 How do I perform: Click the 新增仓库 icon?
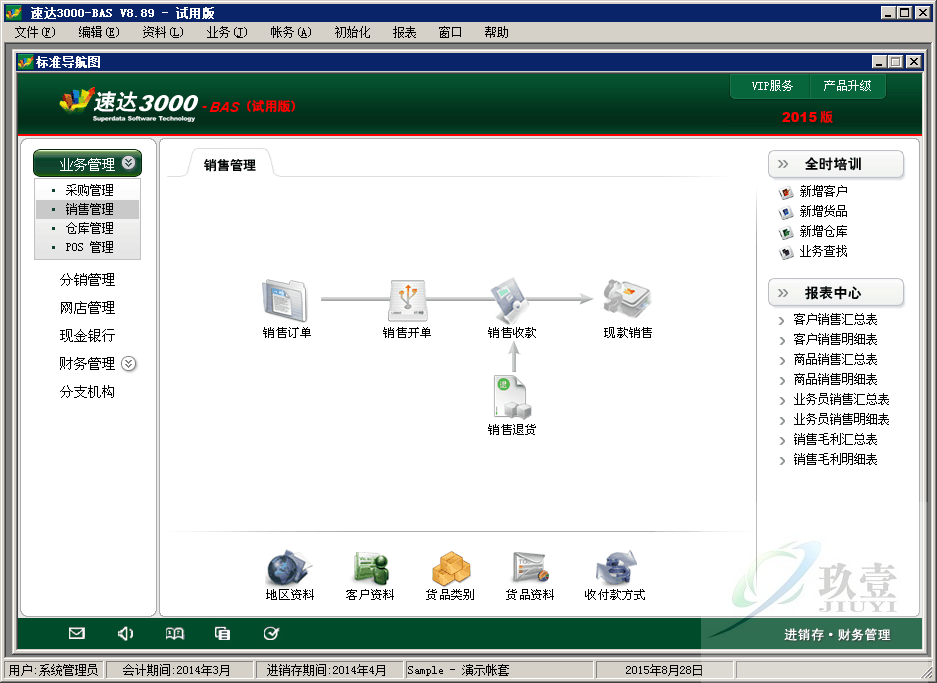pos(786,232)
